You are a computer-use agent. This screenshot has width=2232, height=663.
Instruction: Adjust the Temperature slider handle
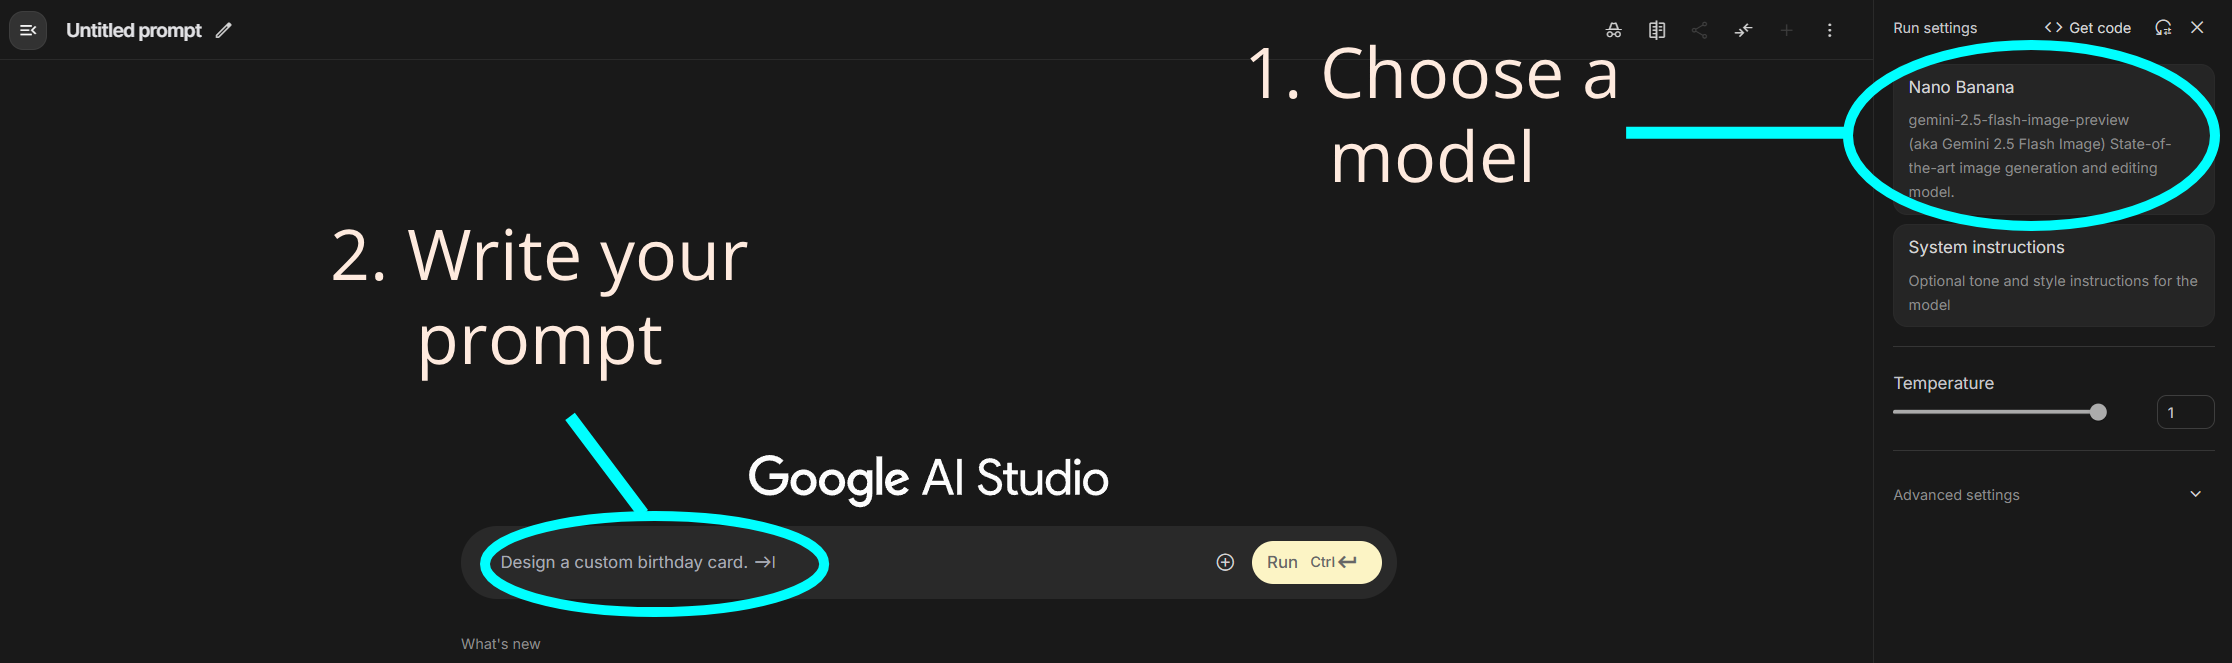click(x=2098, y=412)
